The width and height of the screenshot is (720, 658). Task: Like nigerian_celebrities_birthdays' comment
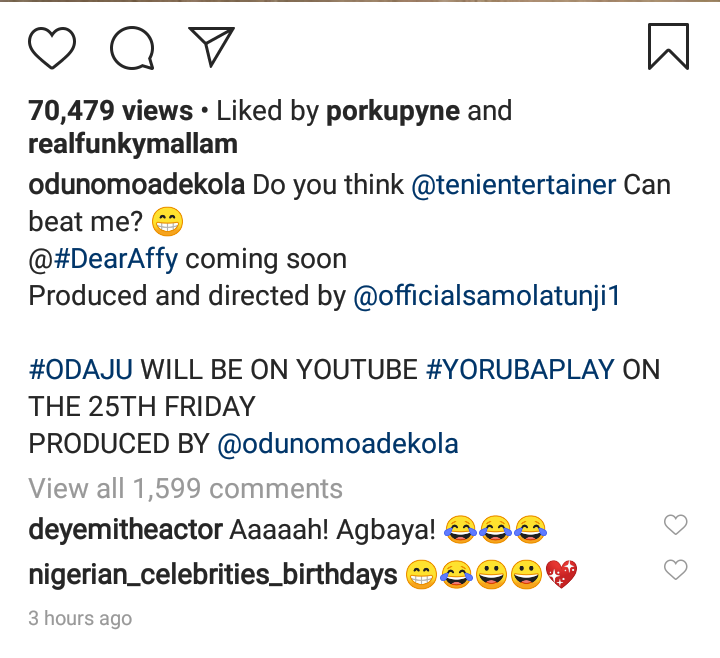click(676, 570)
